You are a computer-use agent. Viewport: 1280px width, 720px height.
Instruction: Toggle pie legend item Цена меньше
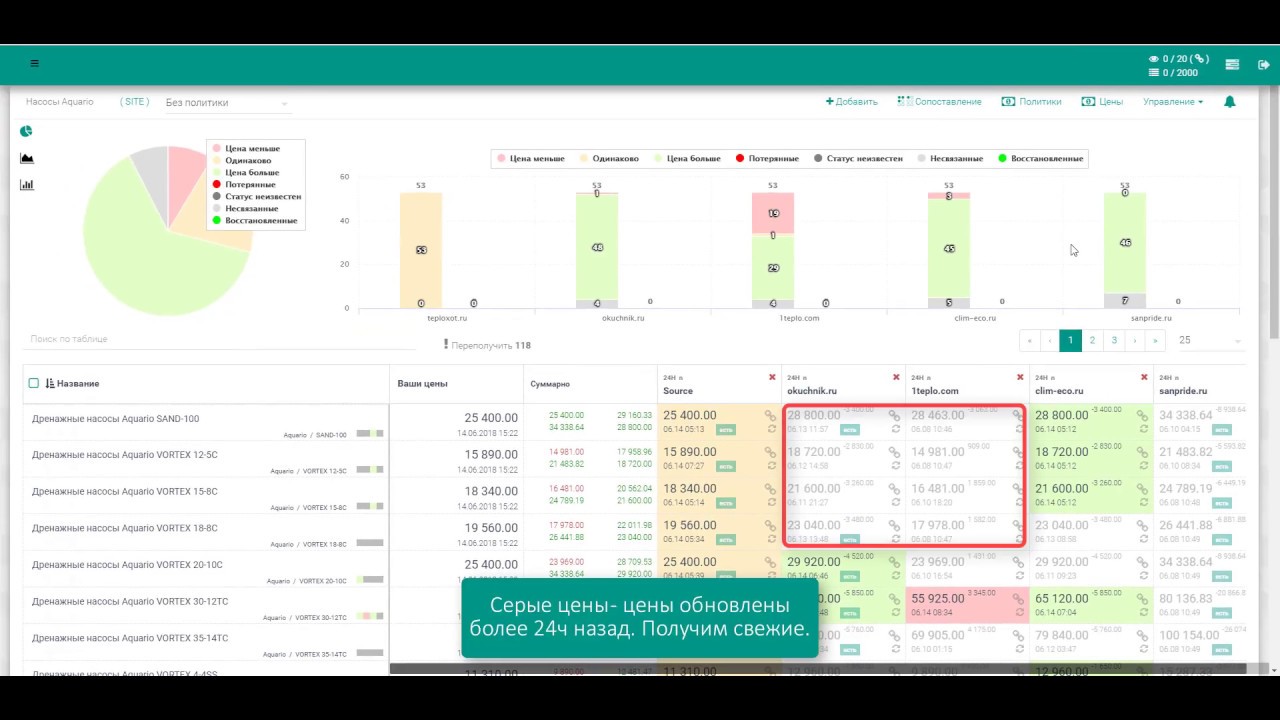(245, 148)
